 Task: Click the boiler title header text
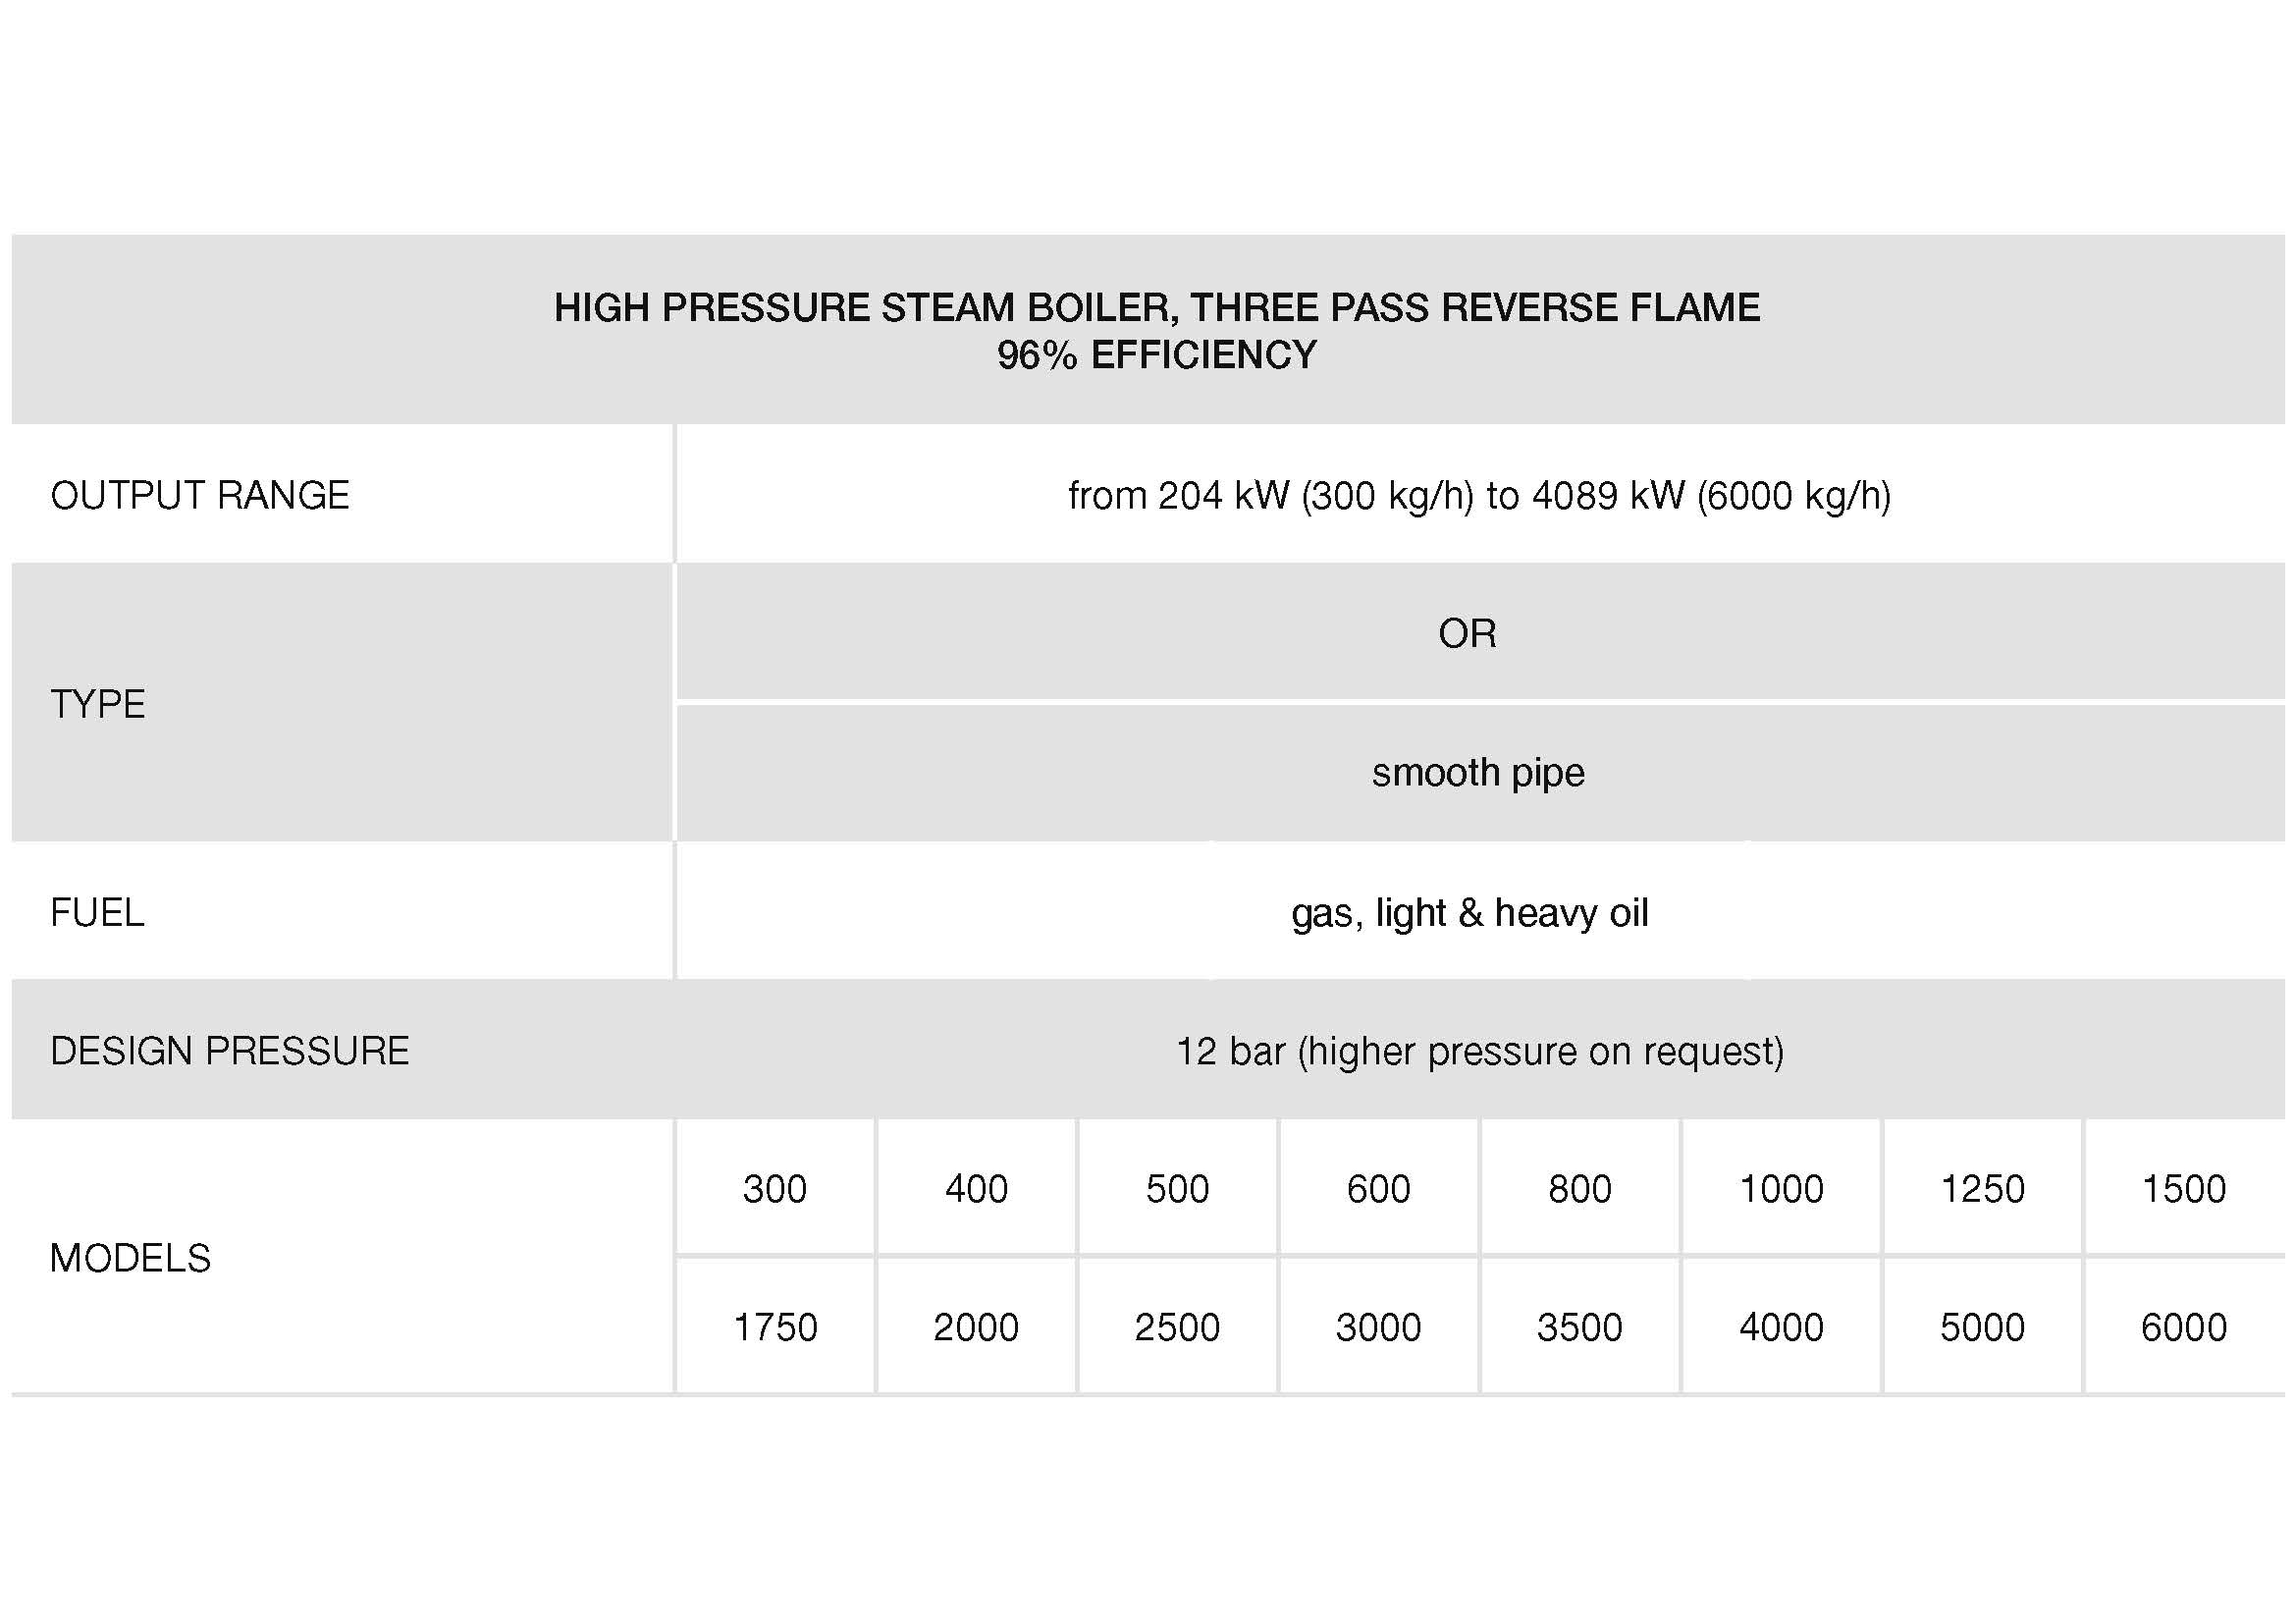tap(1157, 331)
